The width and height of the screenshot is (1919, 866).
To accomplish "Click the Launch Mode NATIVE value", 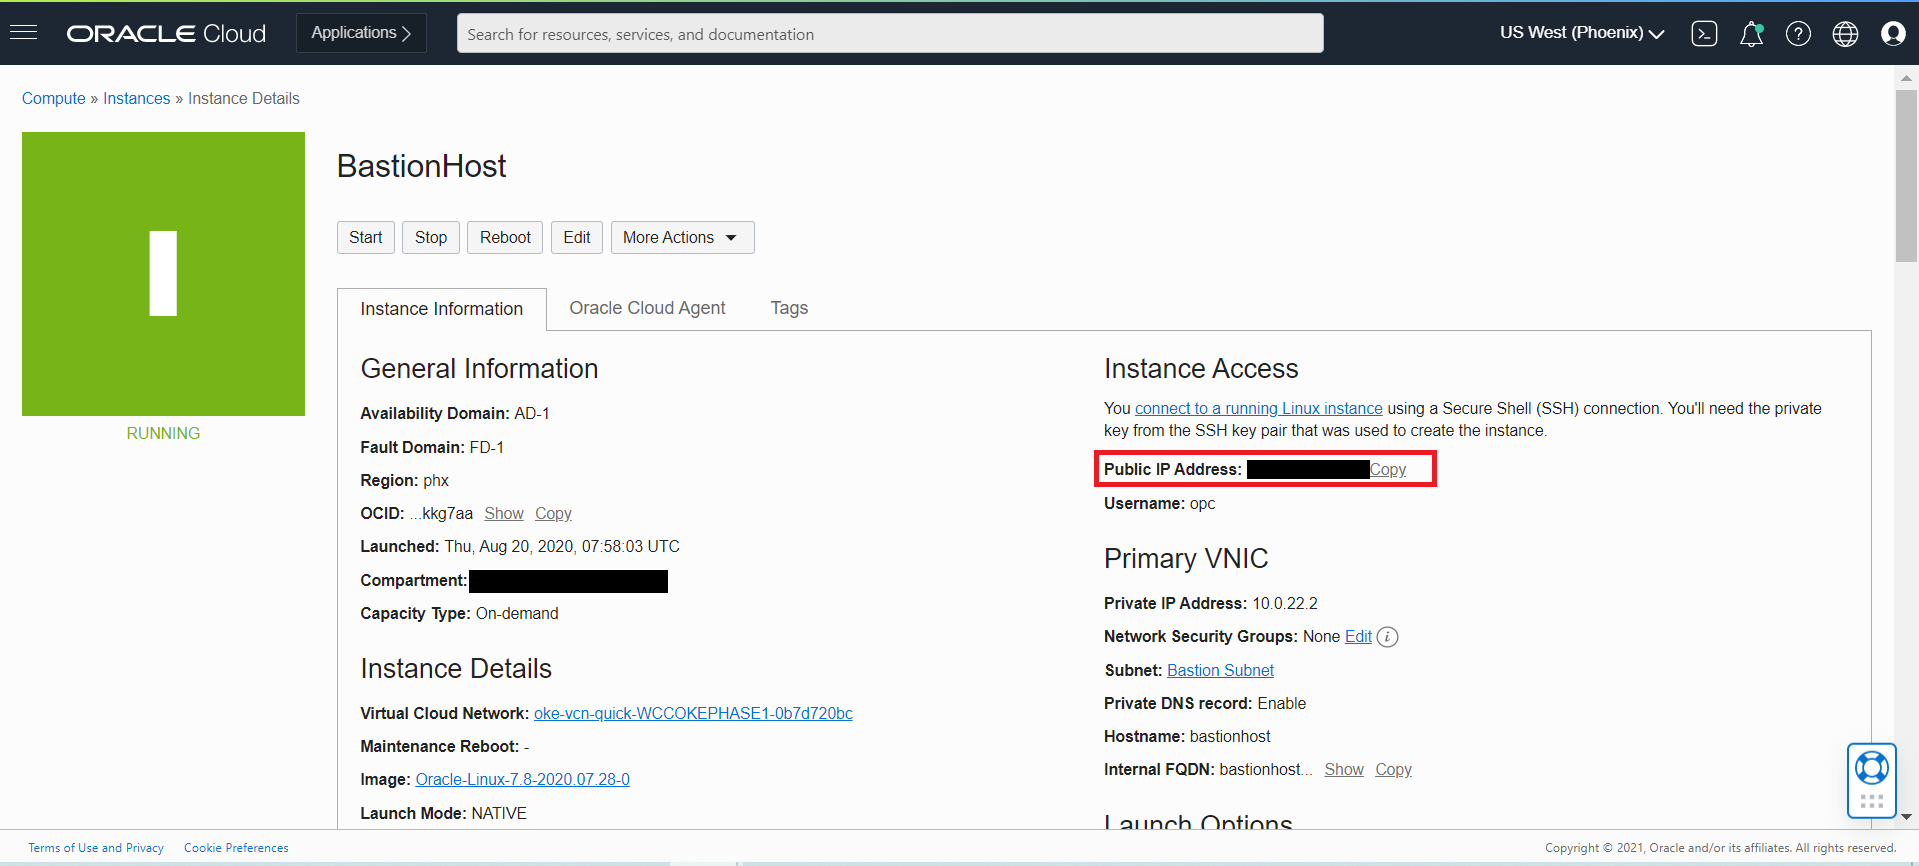I will click(499, 813).
